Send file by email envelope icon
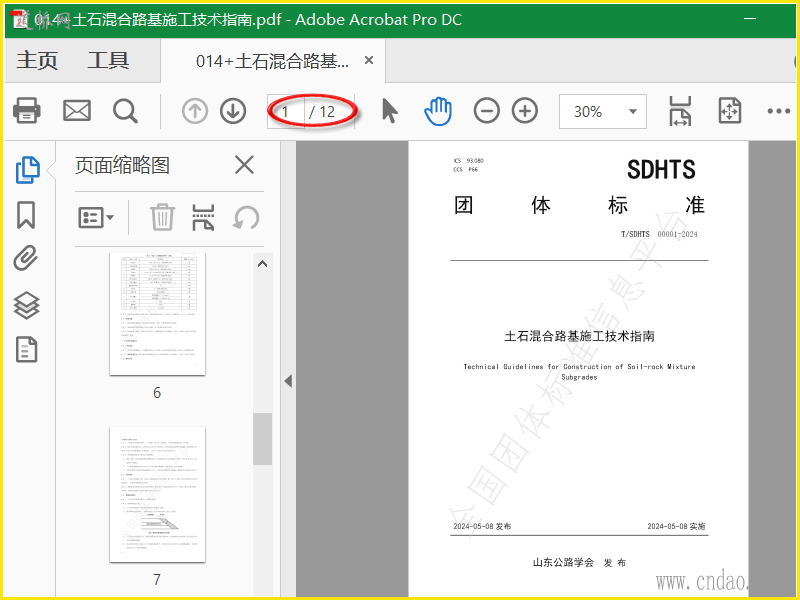800x600 pixels. [77, 110]
